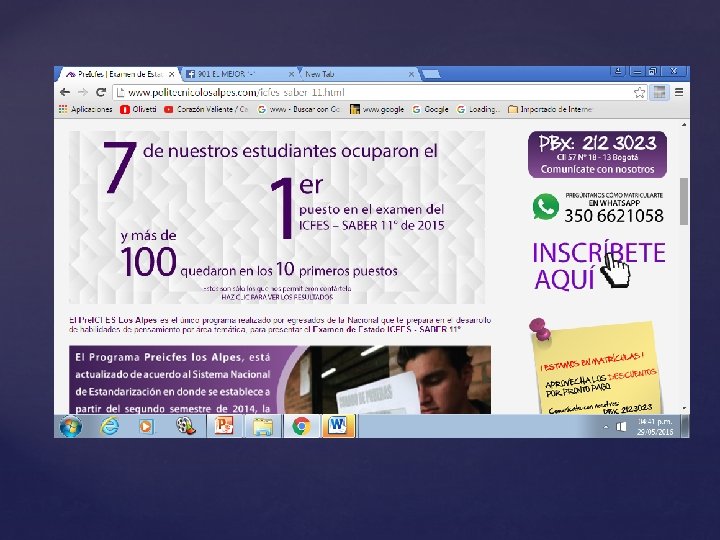Viewport: 720px width, 540px height.
Task: Click the system tray icon next to the clock
Action: [x=621, y=427]
